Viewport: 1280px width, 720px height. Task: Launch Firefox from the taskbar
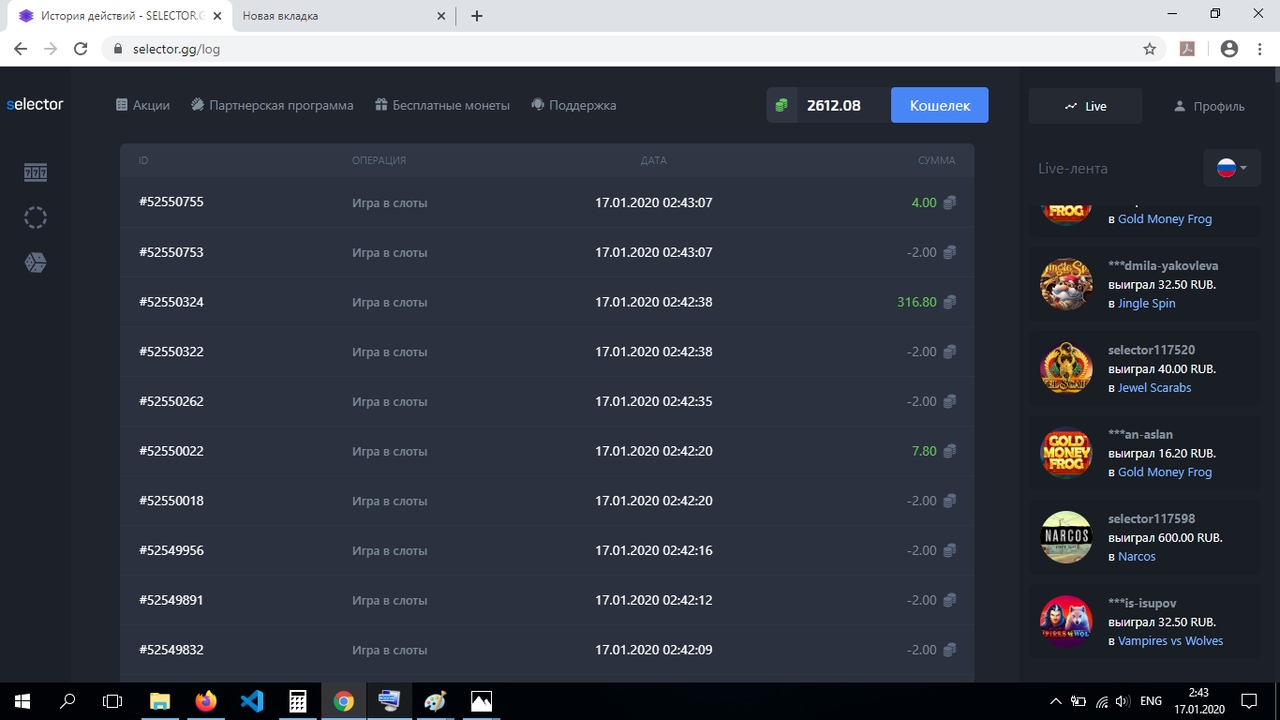[206, 701]
